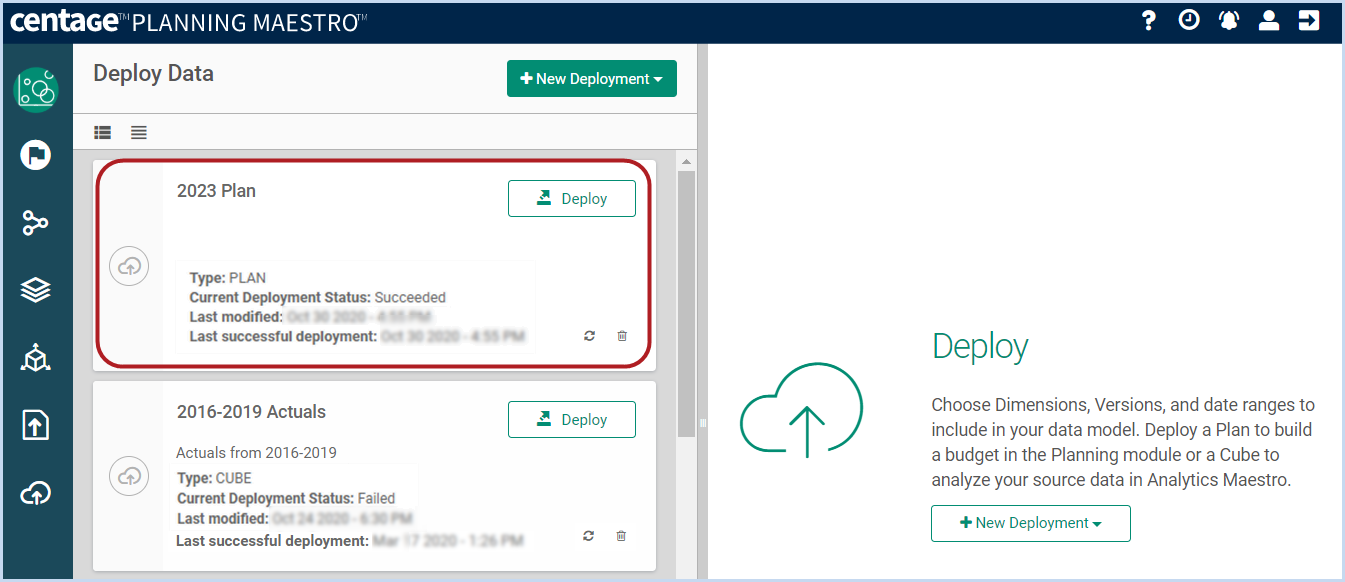
Task: Open the green New Deployment dropdown
Action: [x=592, y=79]
